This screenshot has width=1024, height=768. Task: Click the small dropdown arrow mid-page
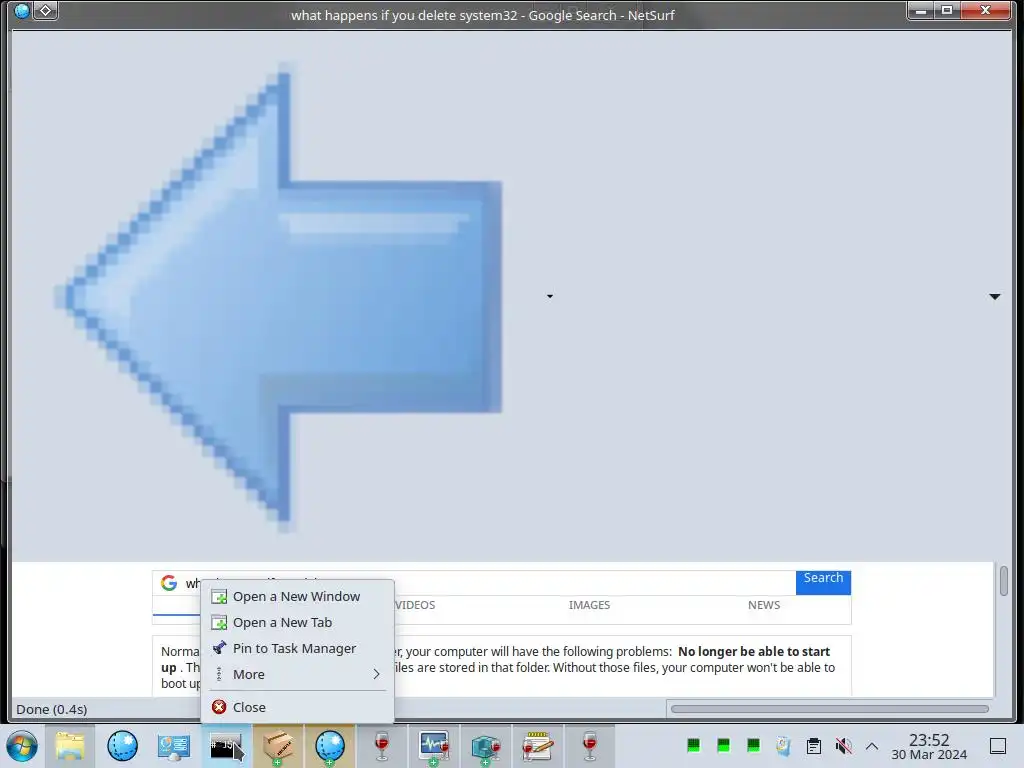(x=550, y=296)
